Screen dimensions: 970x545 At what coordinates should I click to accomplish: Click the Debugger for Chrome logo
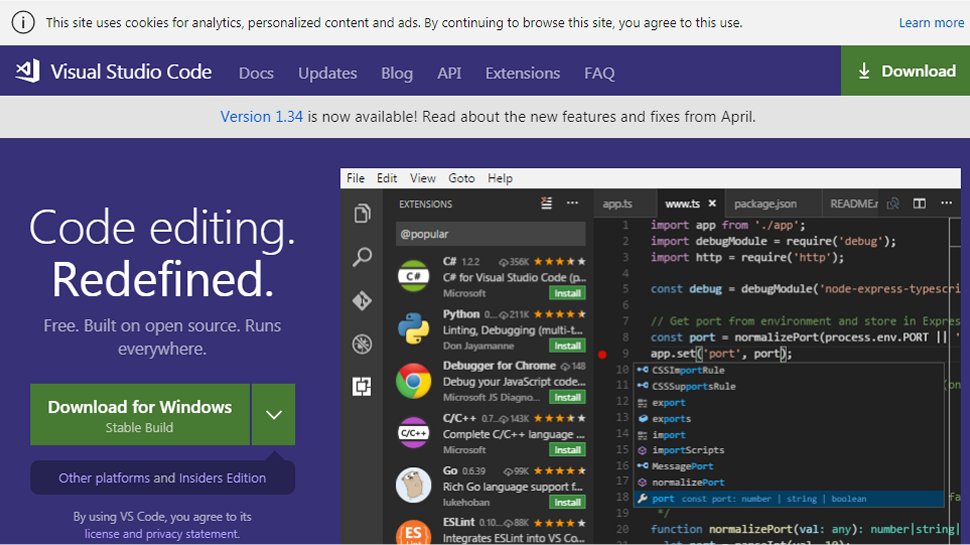pos(413,381)
